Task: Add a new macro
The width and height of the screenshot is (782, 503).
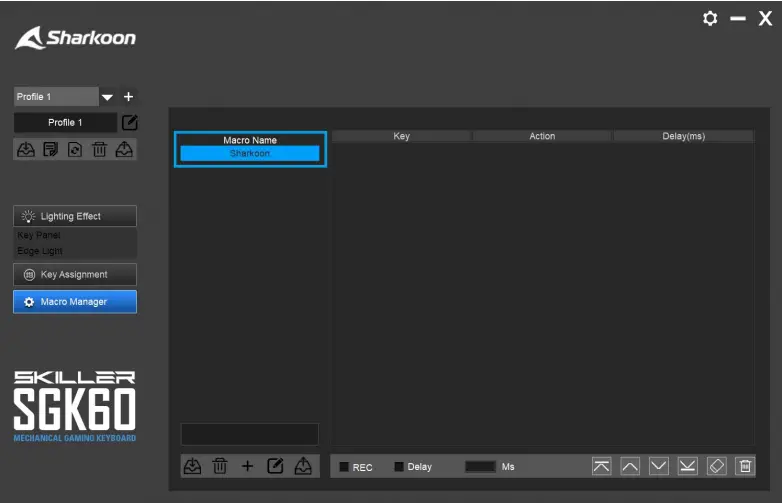Action: pos(247,467)
